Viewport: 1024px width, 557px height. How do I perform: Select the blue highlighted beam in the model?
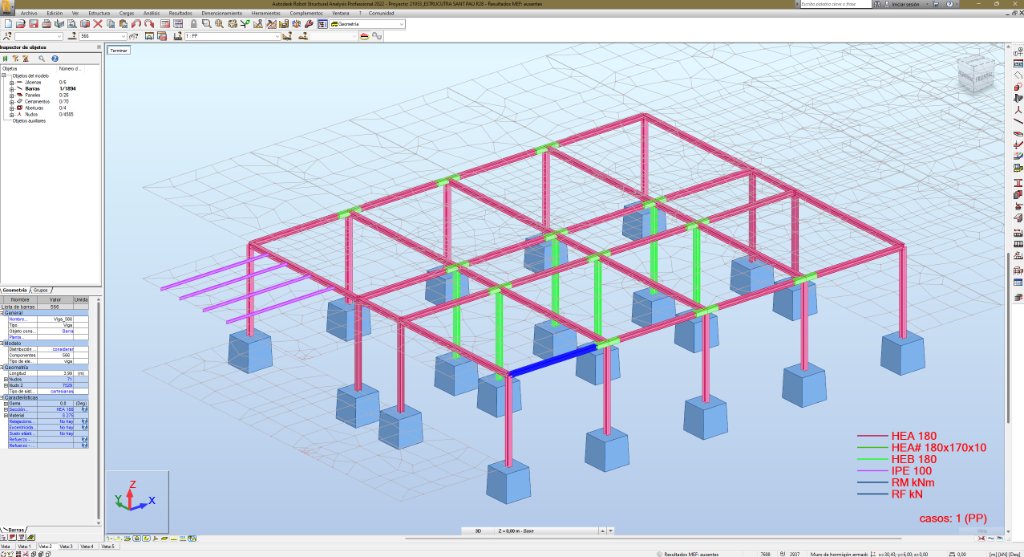pos(552,360)
